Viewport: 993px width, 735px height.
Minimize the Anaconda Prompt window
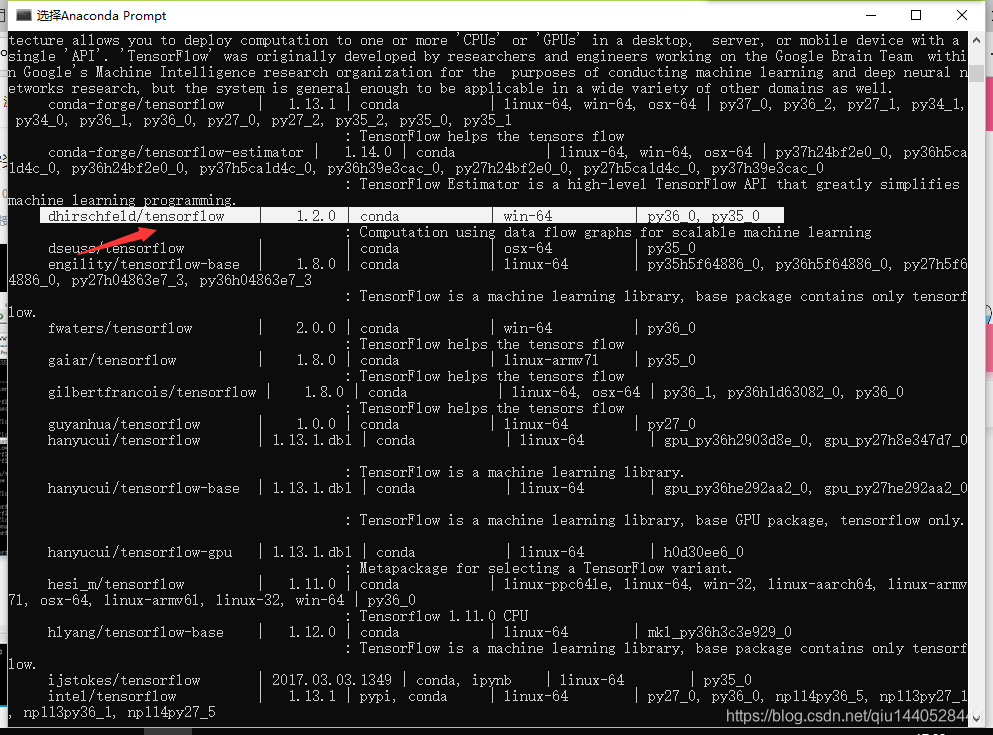(x=871, y=15)
